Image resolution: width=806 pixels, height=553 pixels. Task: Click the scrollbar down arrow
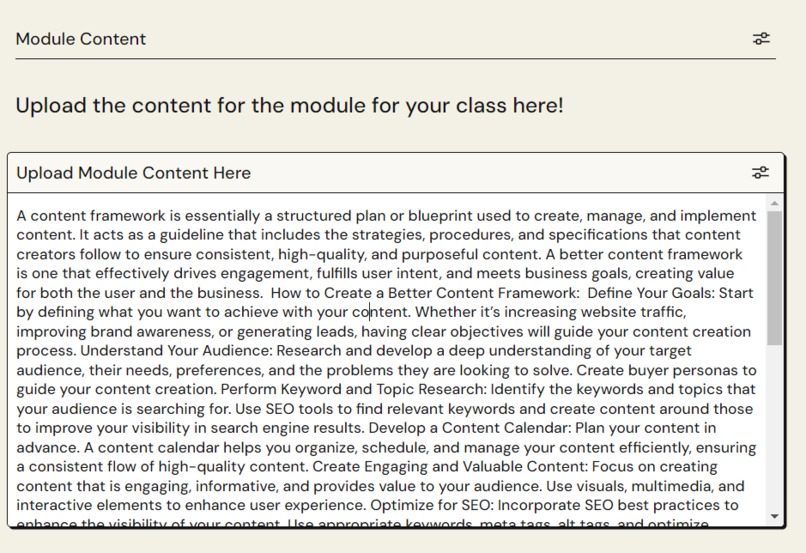(774, 516)
